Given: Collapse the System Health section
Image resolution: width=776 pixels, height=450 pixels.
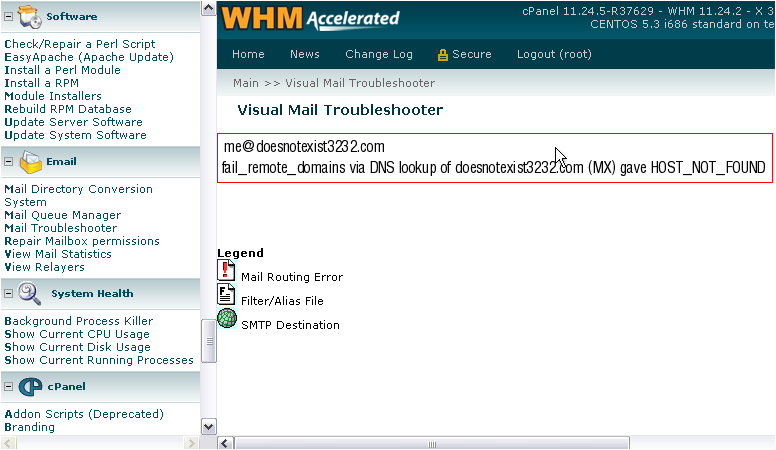Looking at the screenshot, I should (x=8, y=294).
